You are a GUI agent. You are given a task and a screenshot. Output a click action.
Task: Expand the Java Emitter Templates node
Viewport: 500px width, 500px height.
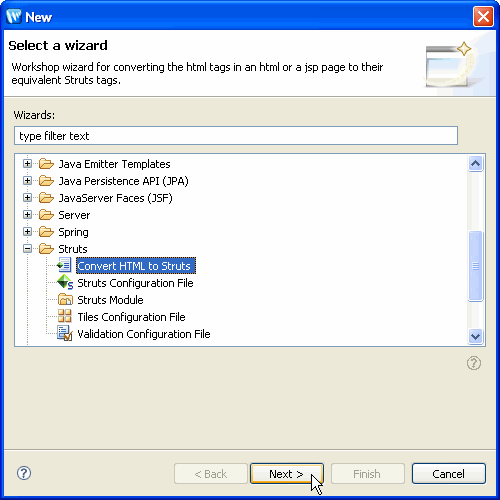click(x=27, y=164)
